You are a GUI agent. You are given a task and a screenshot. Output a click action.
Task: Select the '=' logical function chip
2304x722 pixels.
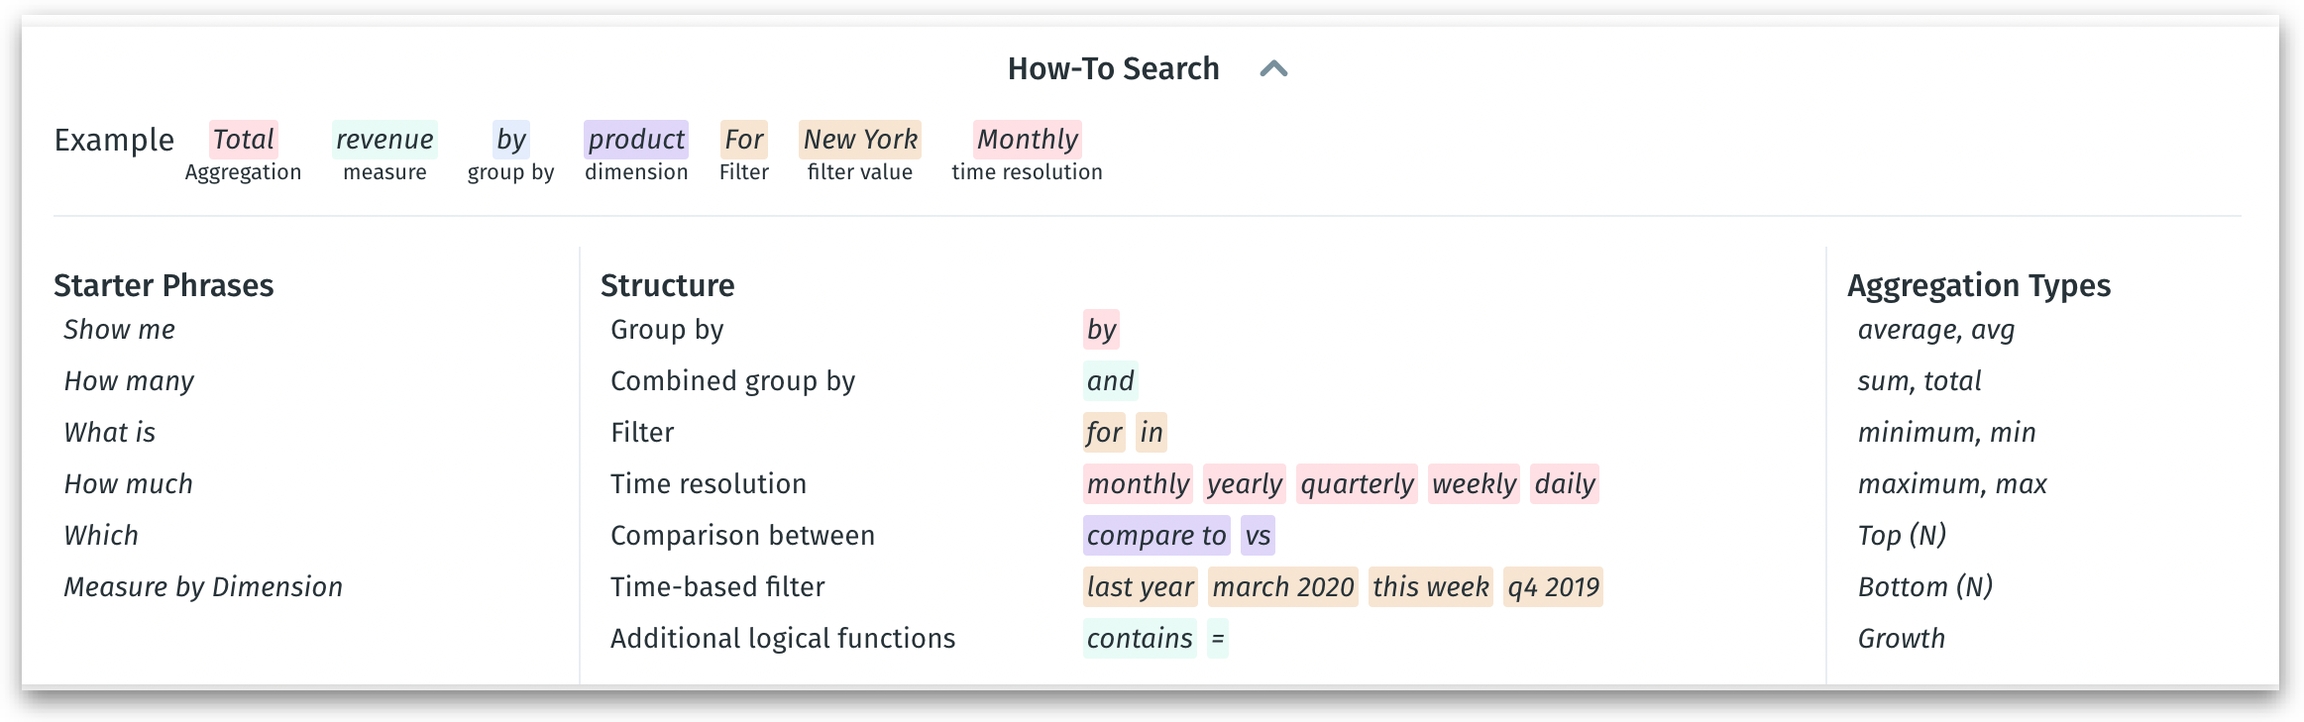[x=1217, y=639]
